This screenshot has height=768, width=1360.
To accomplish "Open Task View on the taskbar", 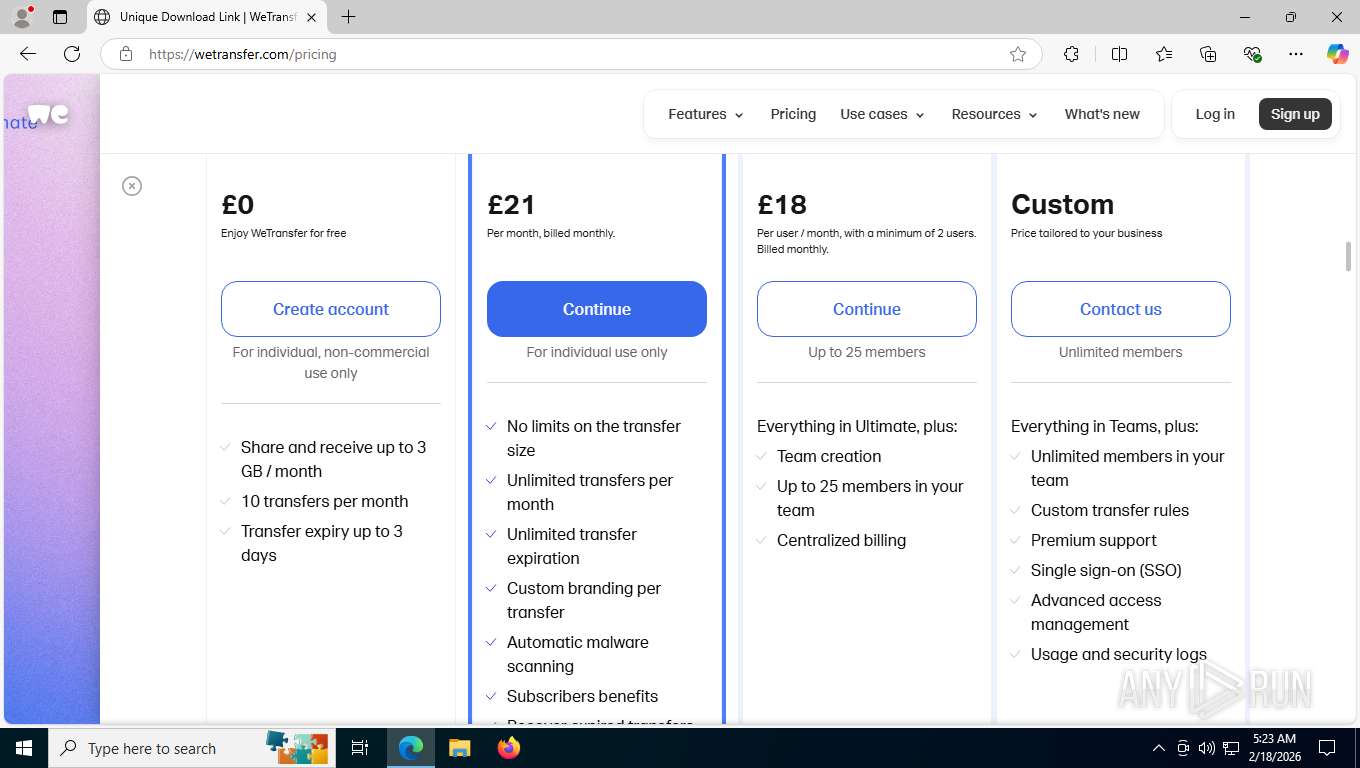I will [x=360, y=748].
